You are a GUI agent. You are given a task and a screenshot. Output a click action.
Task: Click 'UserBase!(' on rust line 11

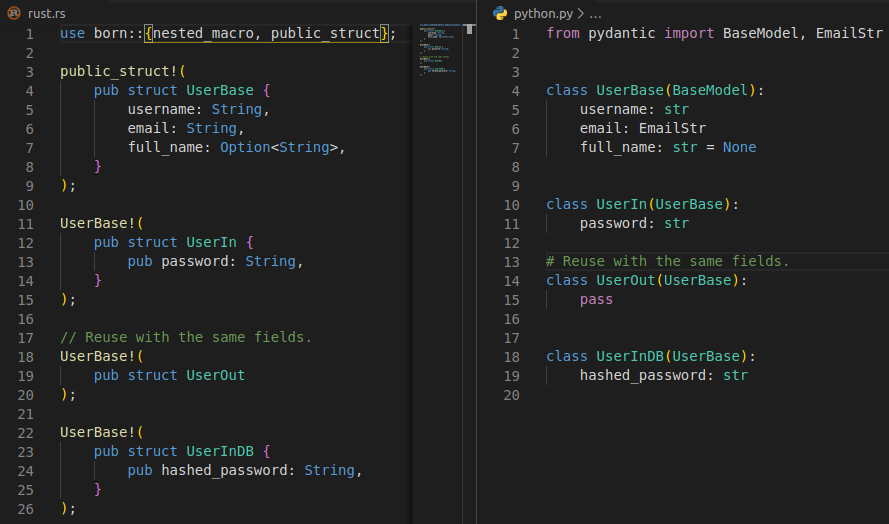[x=102, y=223]
